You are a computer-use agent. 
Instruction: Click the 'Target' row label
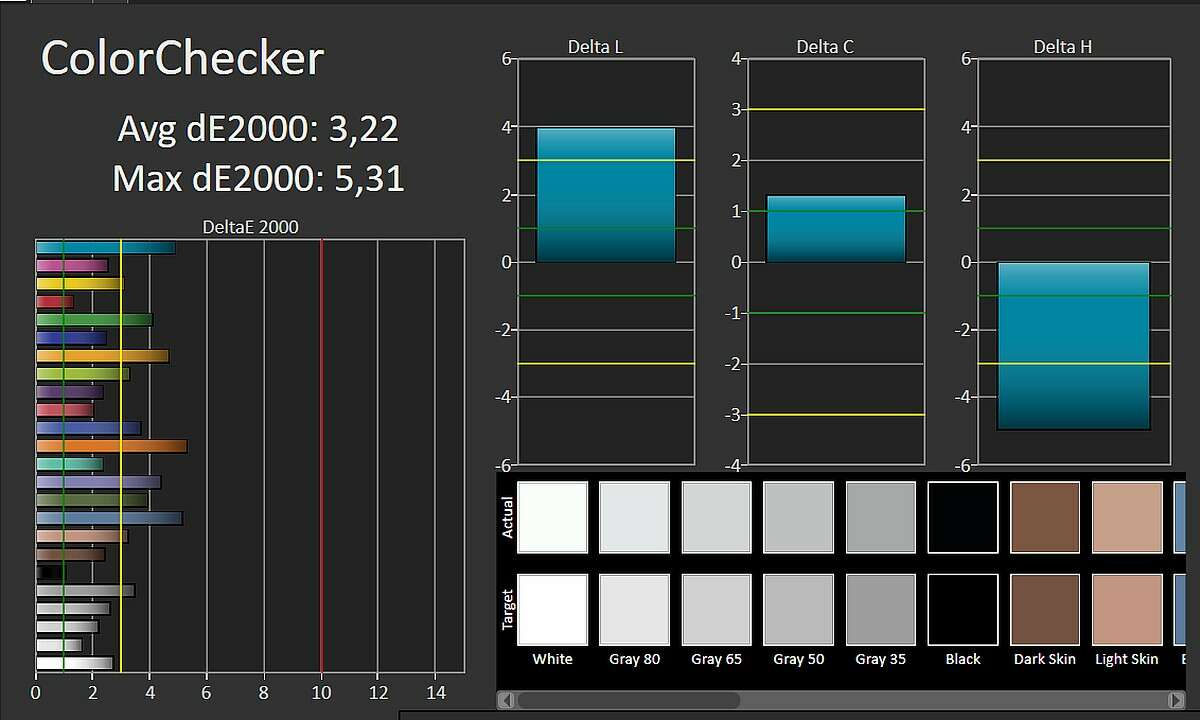point(507,609)
